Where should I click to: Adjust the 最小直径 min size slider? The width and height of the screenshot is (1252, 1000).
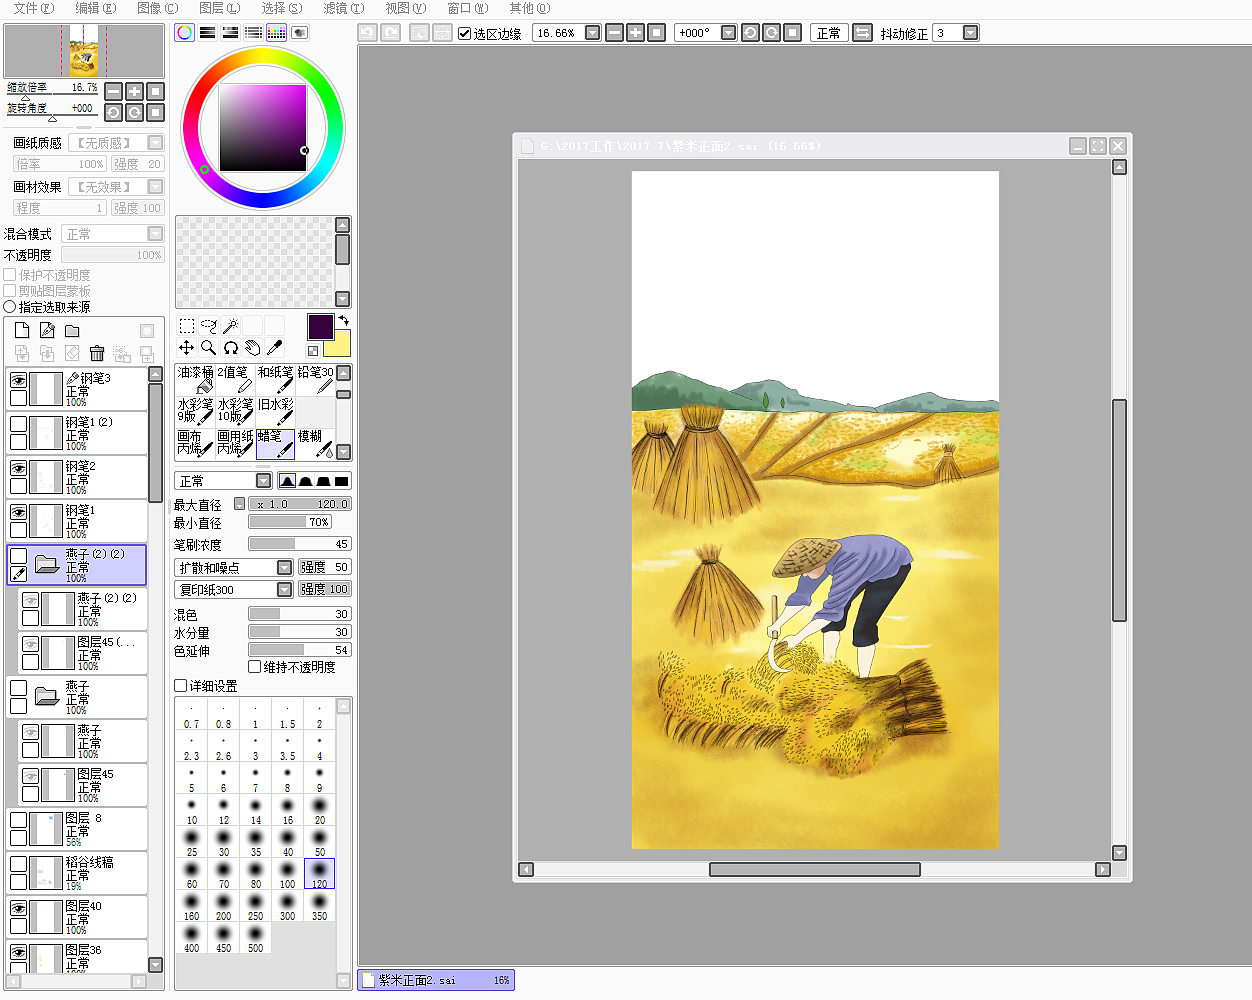pos(290,522)
